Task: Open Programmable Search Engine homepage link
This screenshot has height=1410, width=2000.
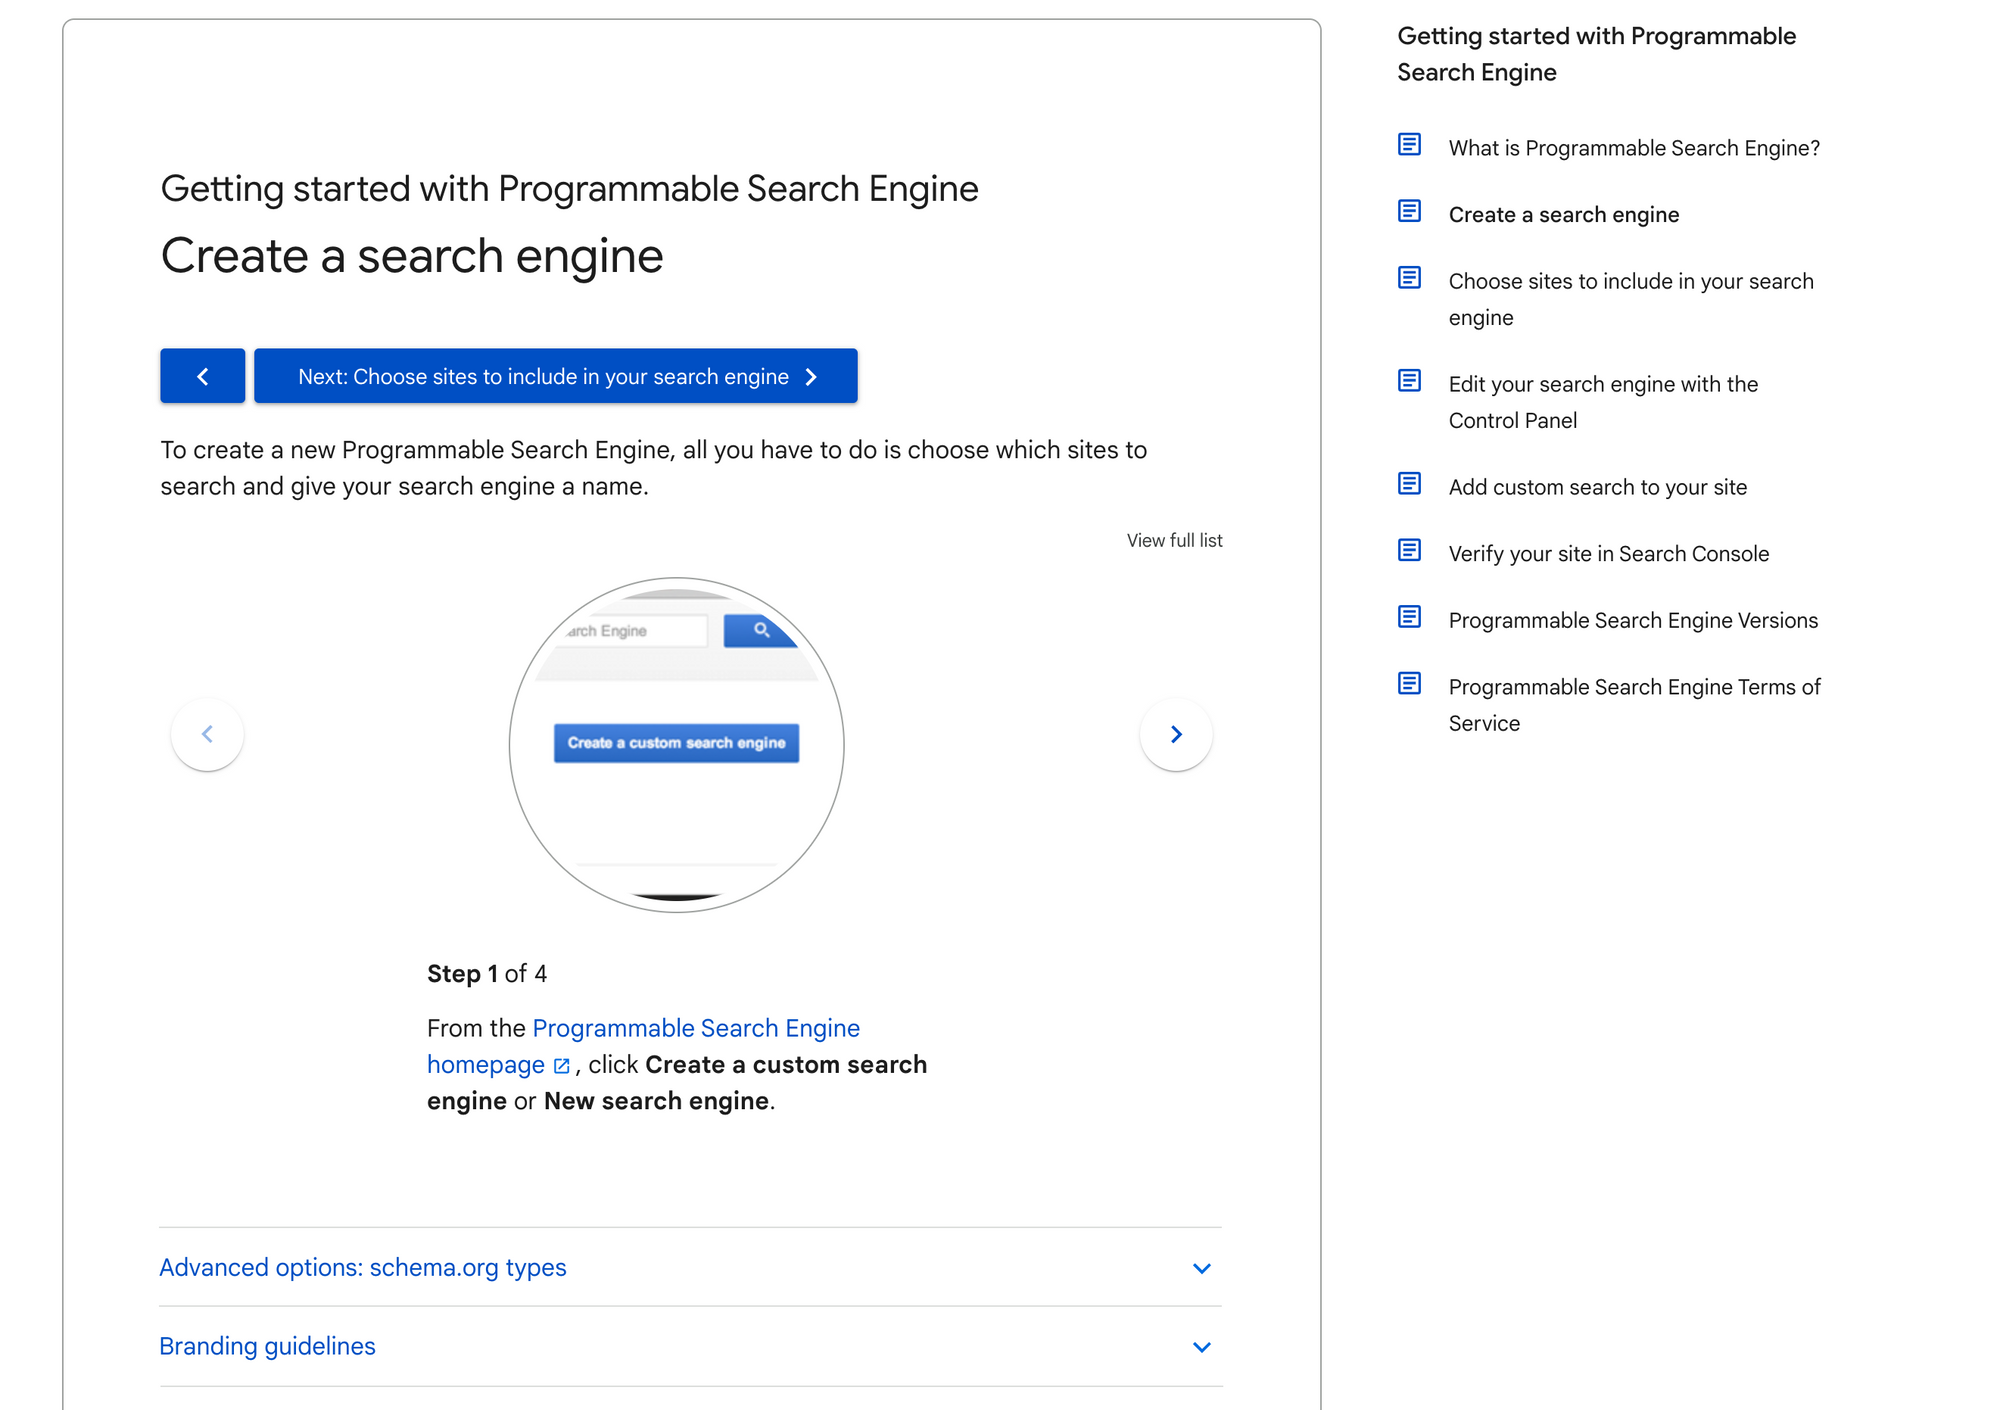Action: [x=695, y=1028]
